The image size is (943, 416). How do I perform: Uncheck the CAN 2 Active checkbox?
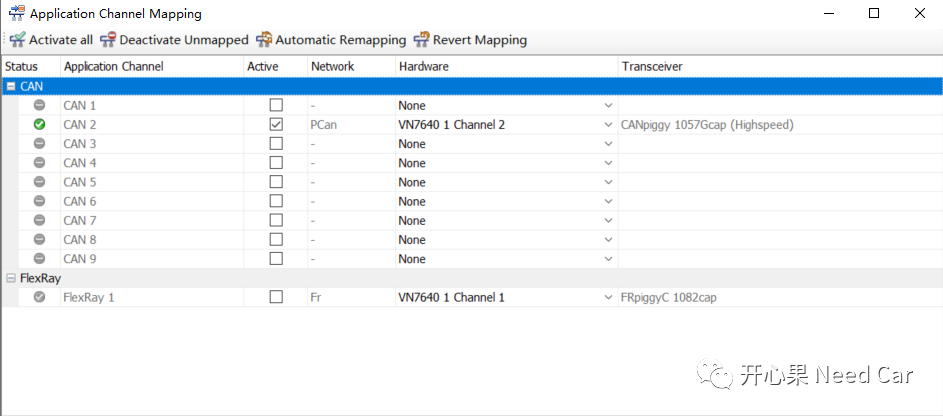tap(276, 124)
